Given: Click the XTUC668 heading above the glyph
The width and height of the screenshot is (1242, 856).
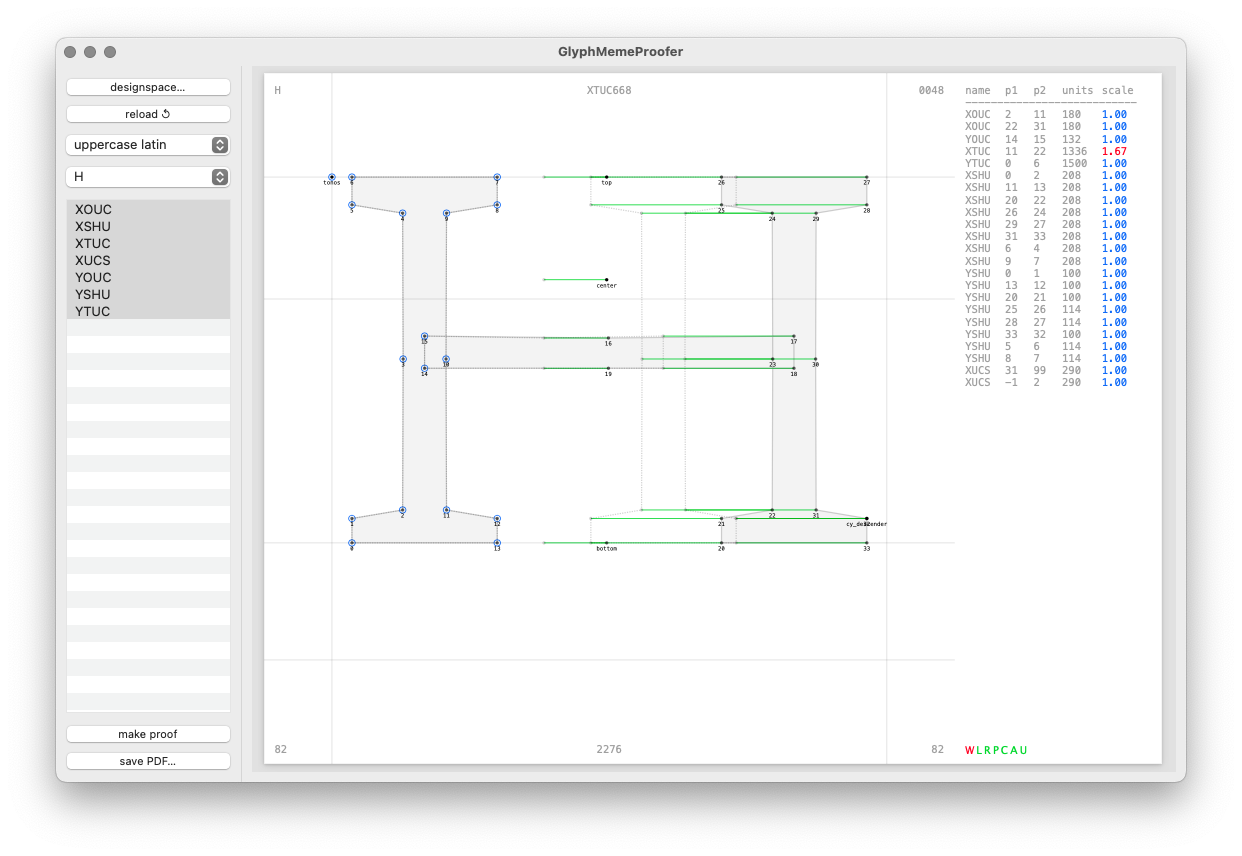Looking at the screenshot, I should click(608, 91).
